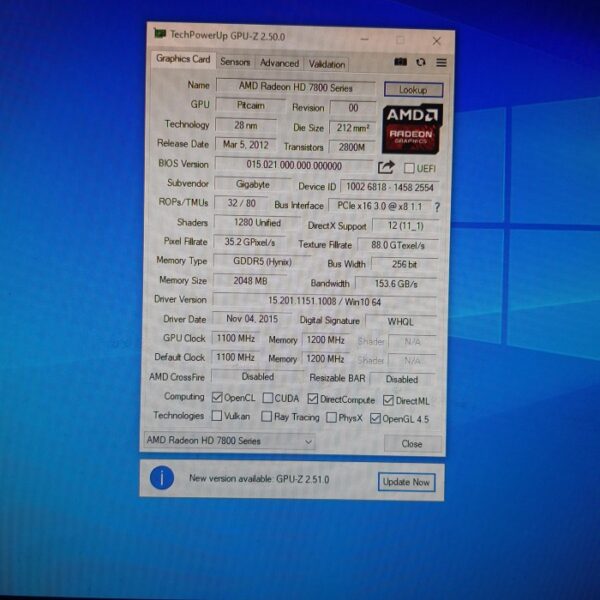
Task: Minimize the GPU-Z window
Action: coord(365,39)
